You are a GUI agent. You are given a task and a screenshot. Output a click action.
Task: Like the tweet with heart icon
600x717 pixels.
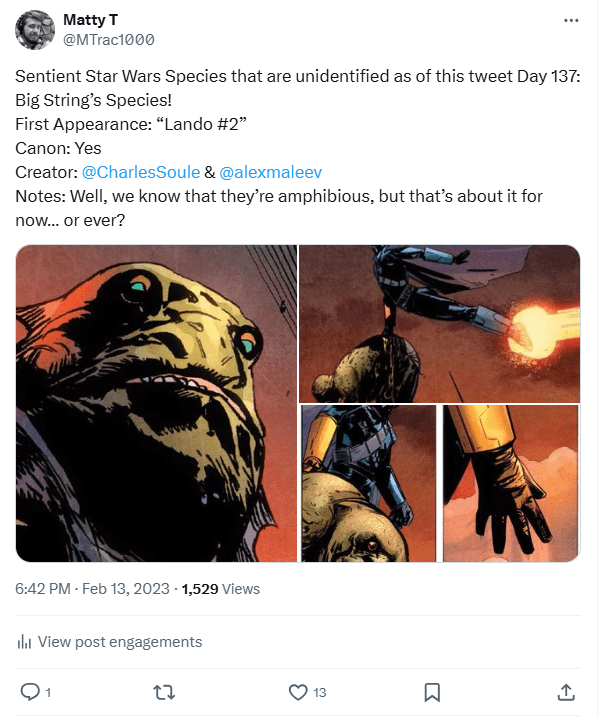297,691
